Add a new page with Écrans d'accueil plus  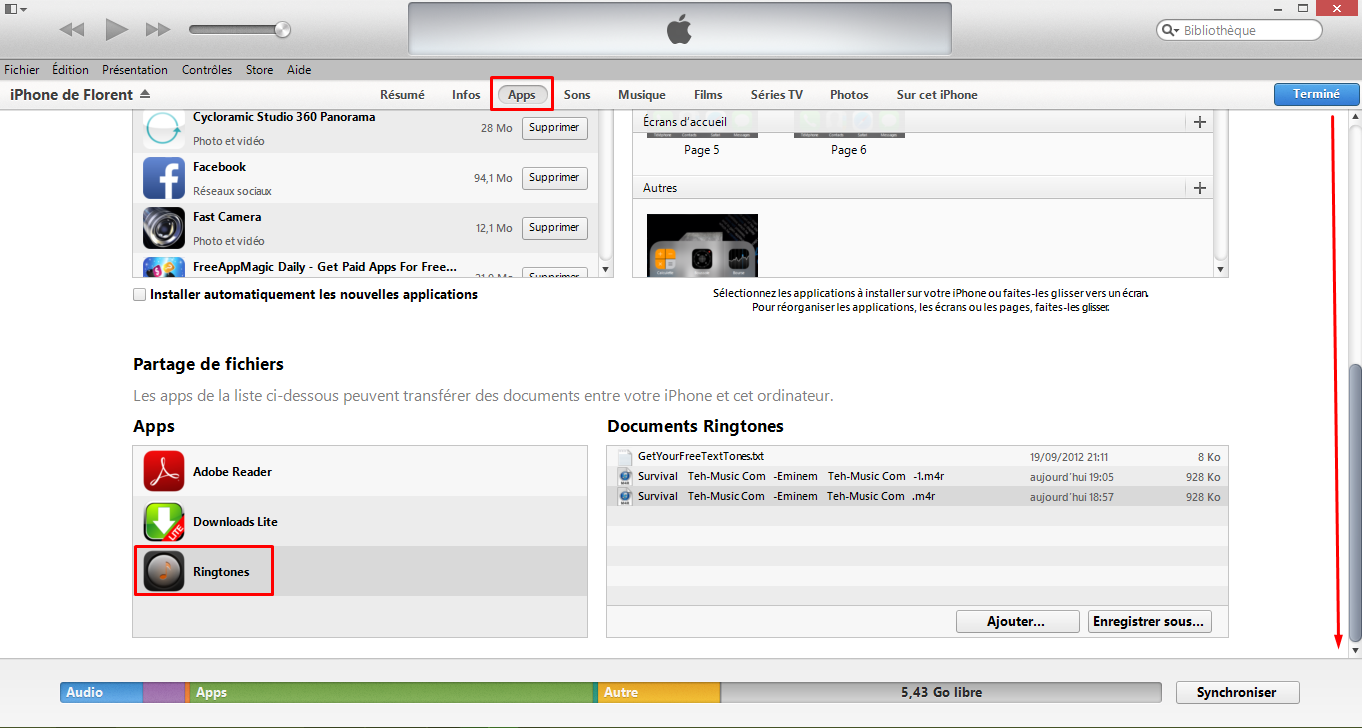pos(1200,122)
